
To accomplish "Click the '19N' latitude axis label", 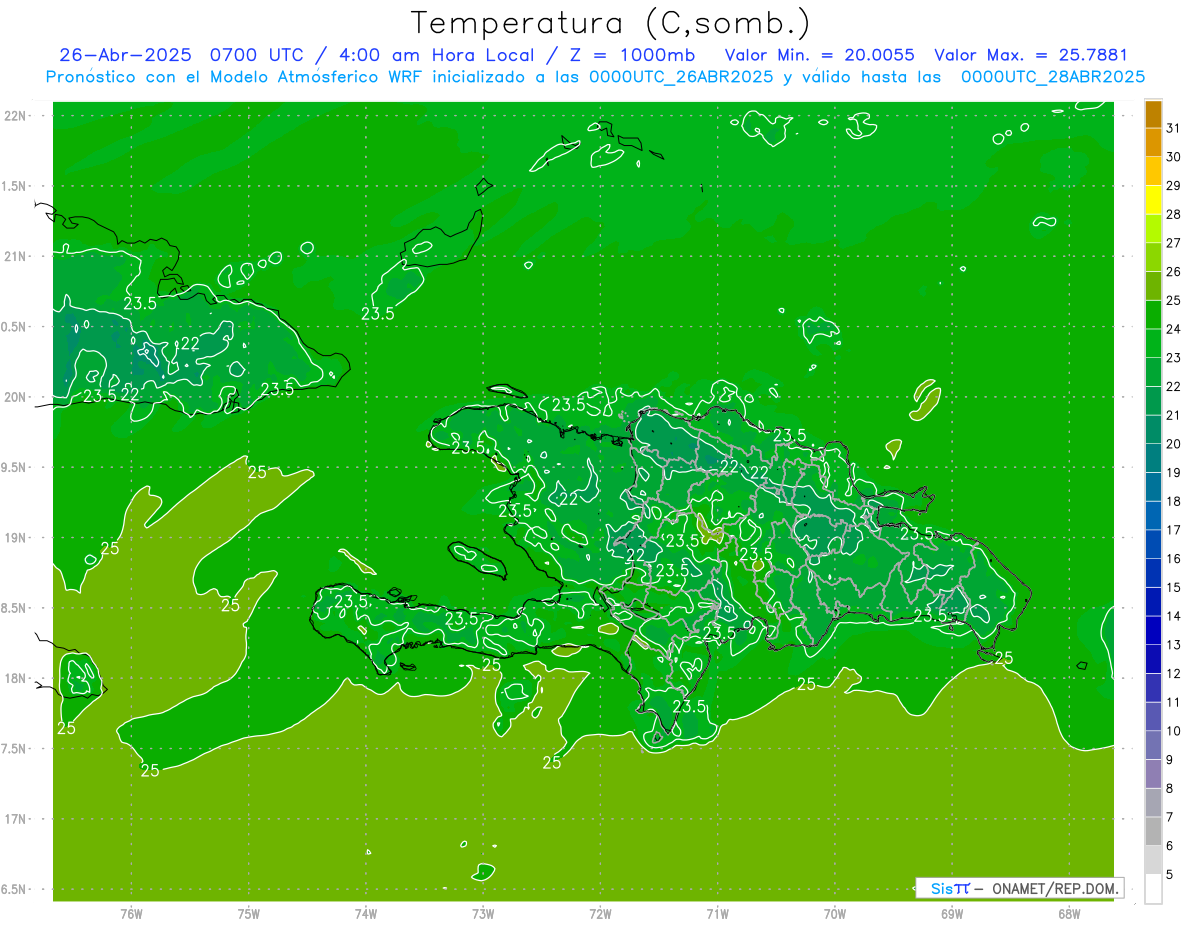I will (x=15, y=538).
